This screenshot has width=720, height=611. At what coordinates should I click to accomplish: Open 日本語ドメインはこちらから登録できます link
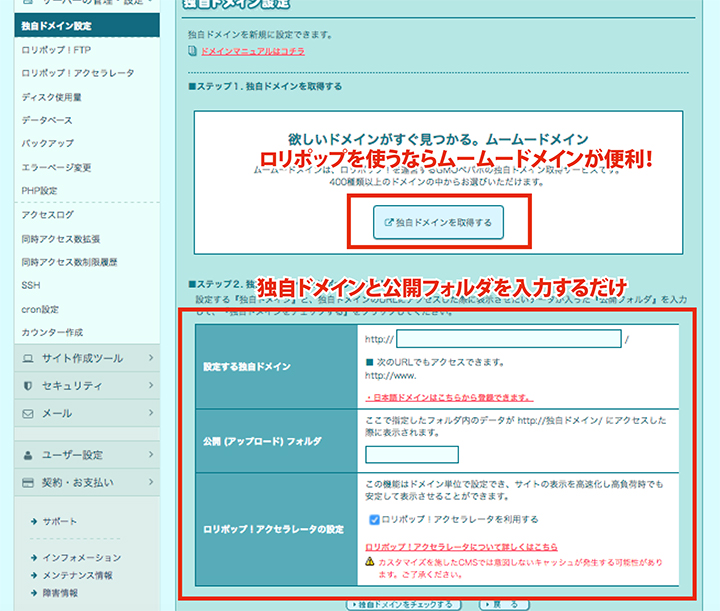(x=450, y=398)
